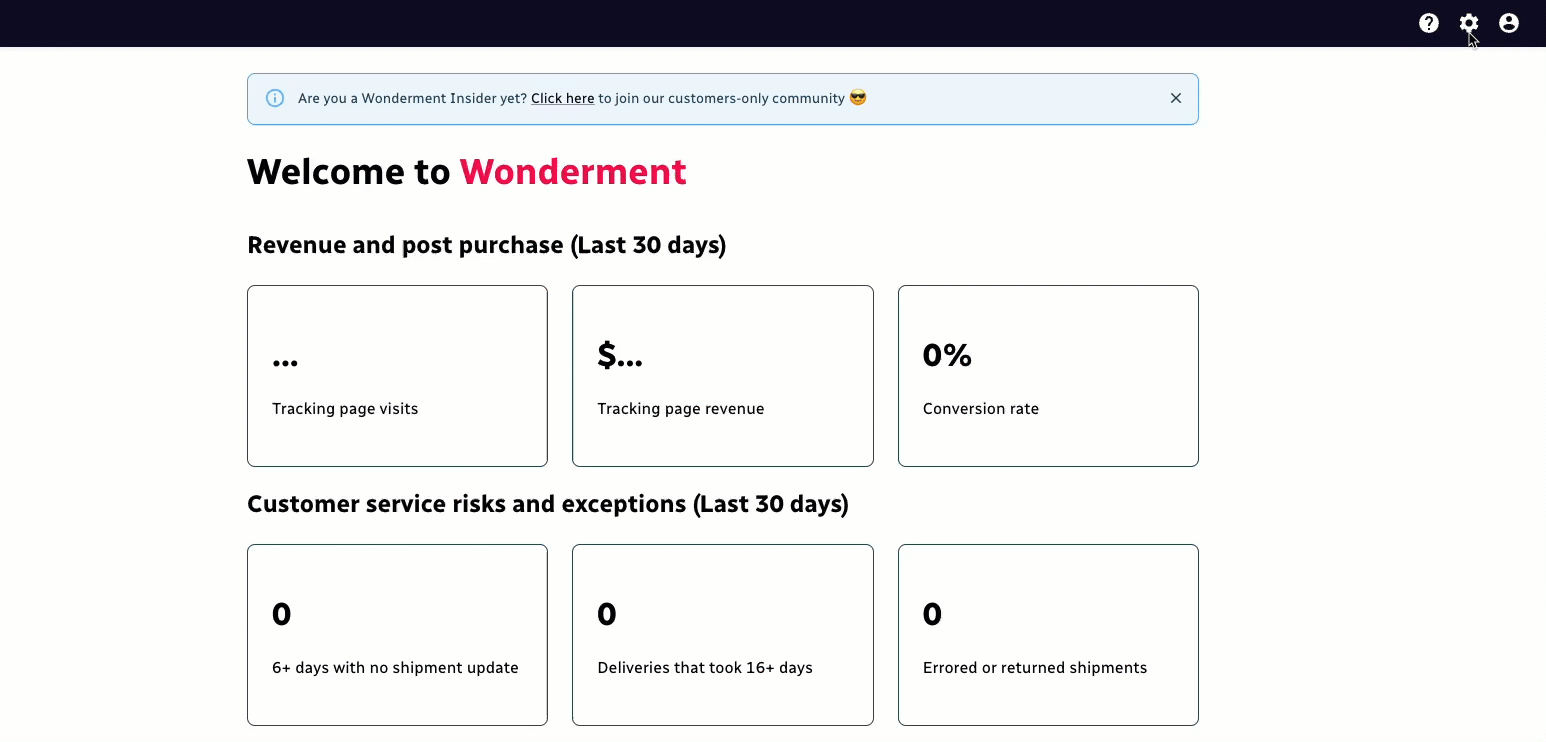This screenshot has height=742, width=1546.
Task: Open the 'Errored or returned shipments' card
Action: tap(1048, 635)
